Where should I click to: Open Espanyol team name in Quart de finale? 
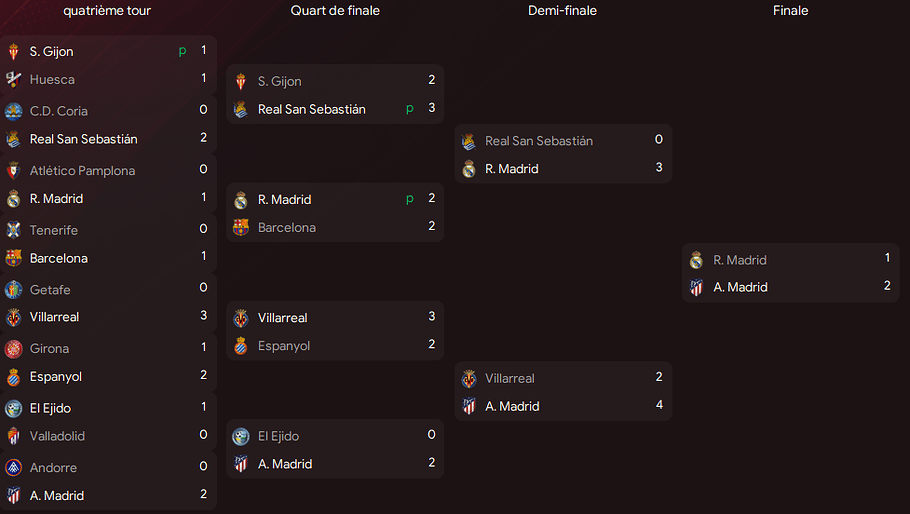284,346
